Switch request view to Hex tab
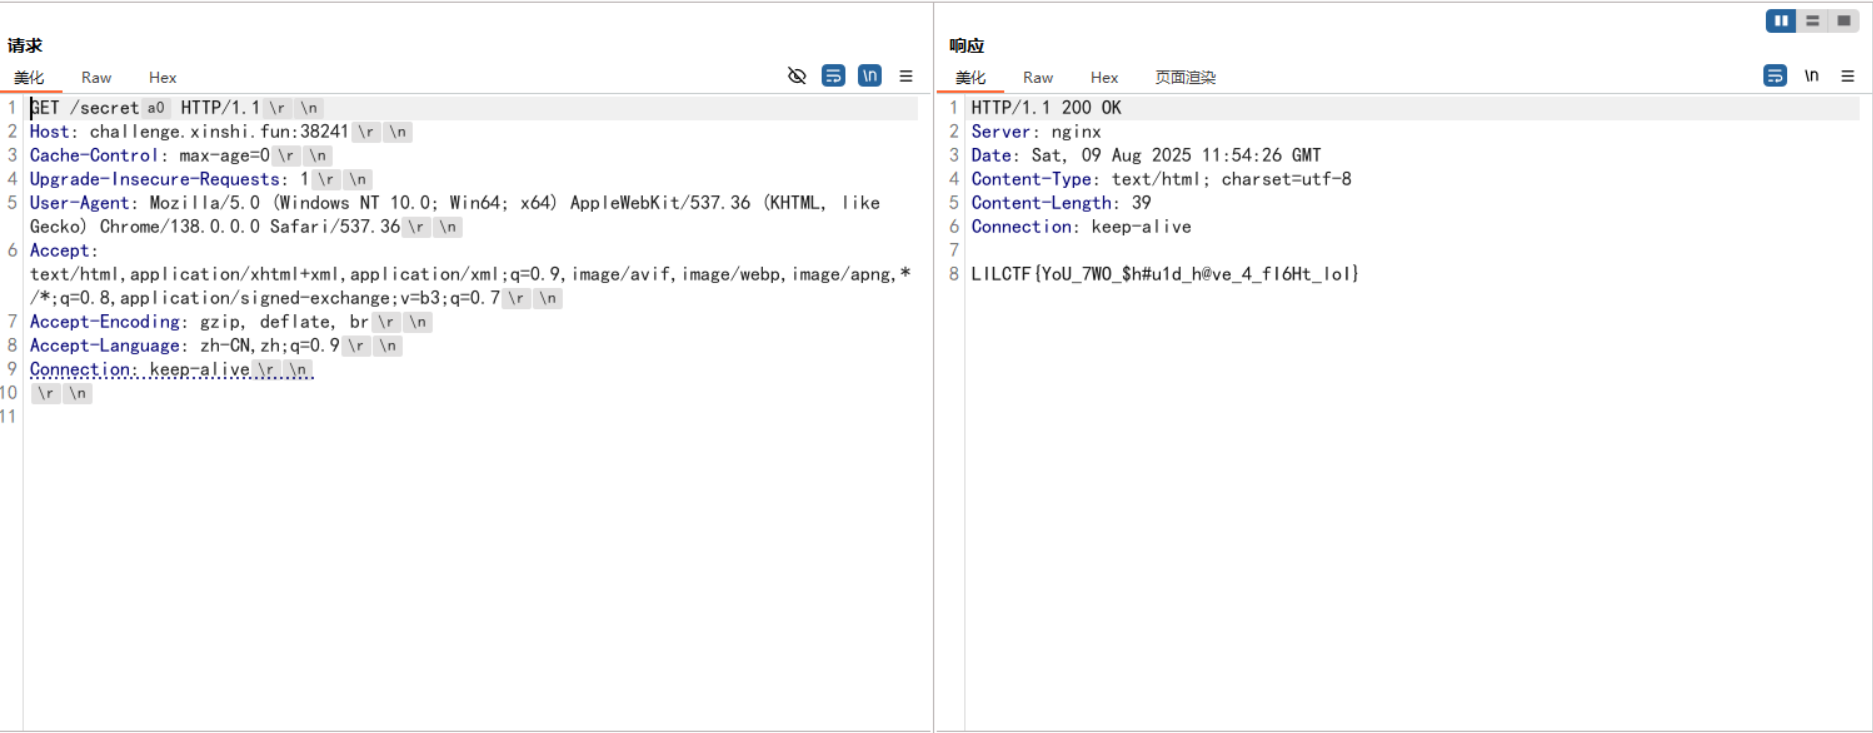 (x=162, y=78)
